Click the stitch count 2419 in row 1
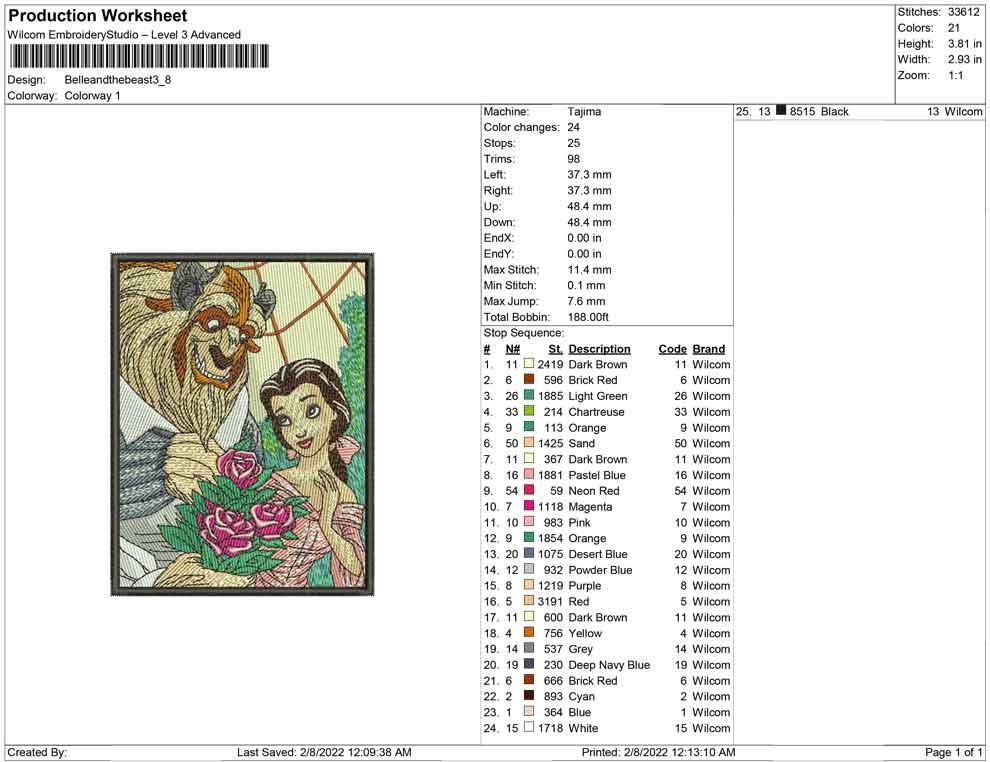Image resolution: width=990 pixels, height=762 pixels. pos(550,364)
